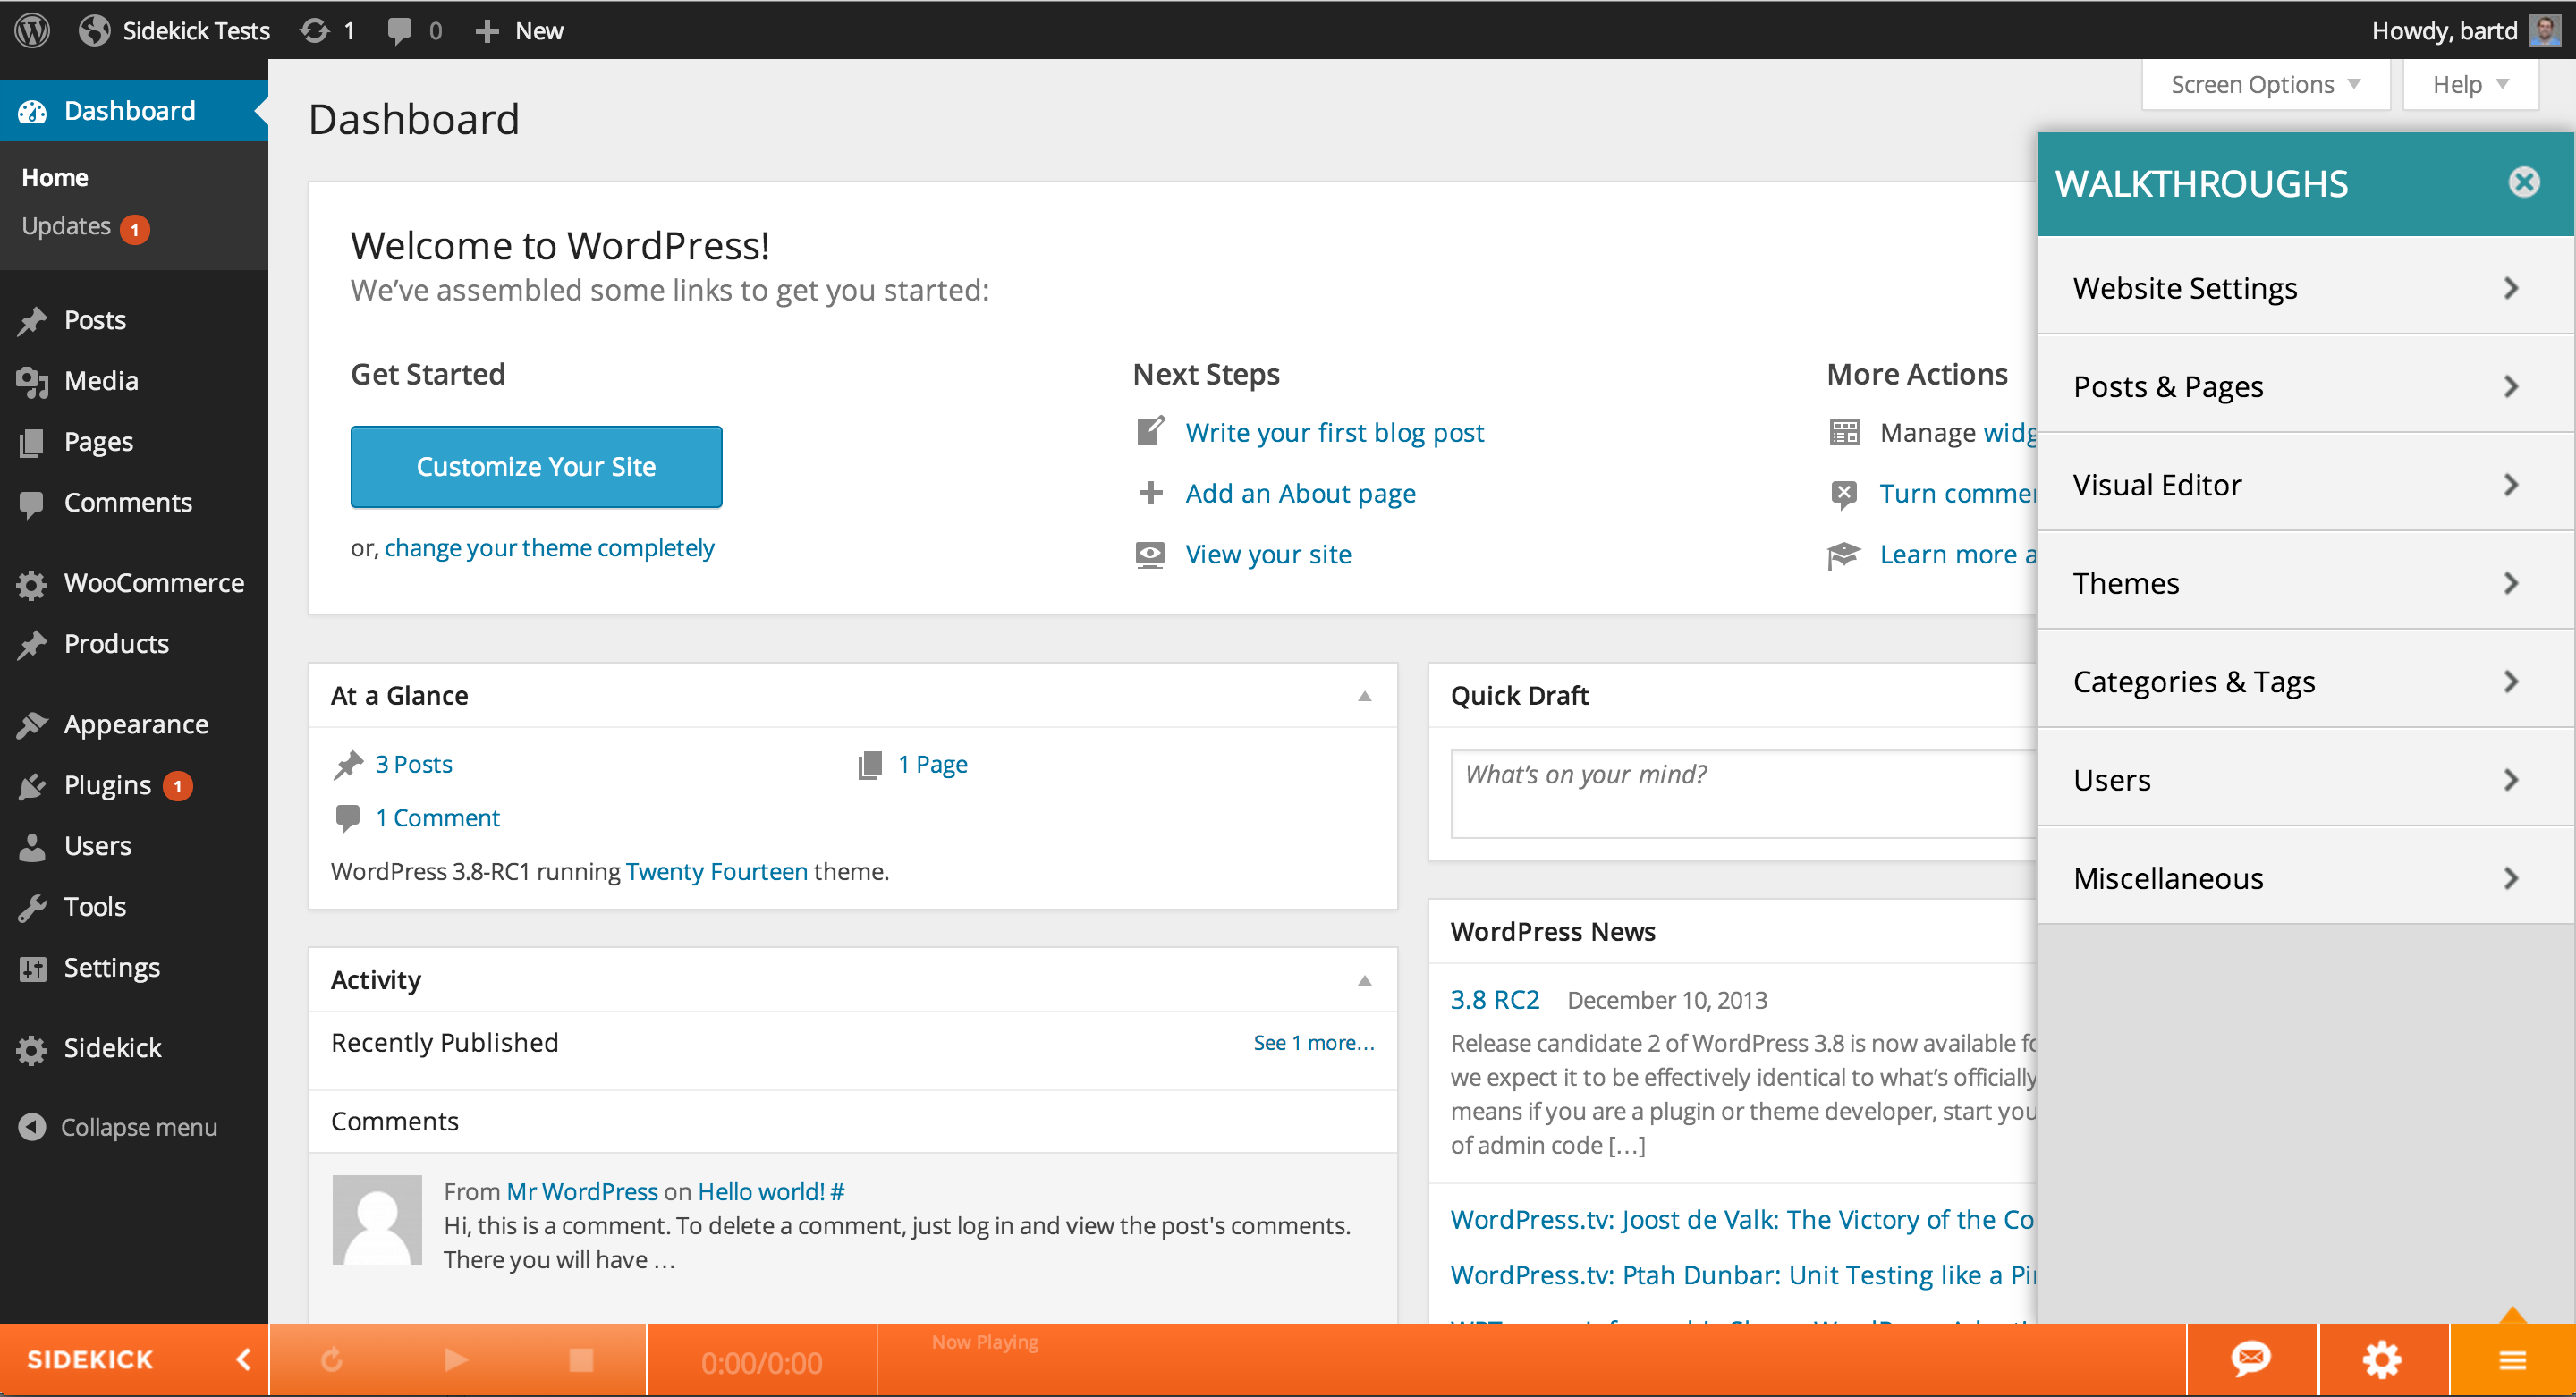Collapse the Sidekick bar arrow
The image size is (2576, 1397).
pyautogui.click(x=243, y=1360)
